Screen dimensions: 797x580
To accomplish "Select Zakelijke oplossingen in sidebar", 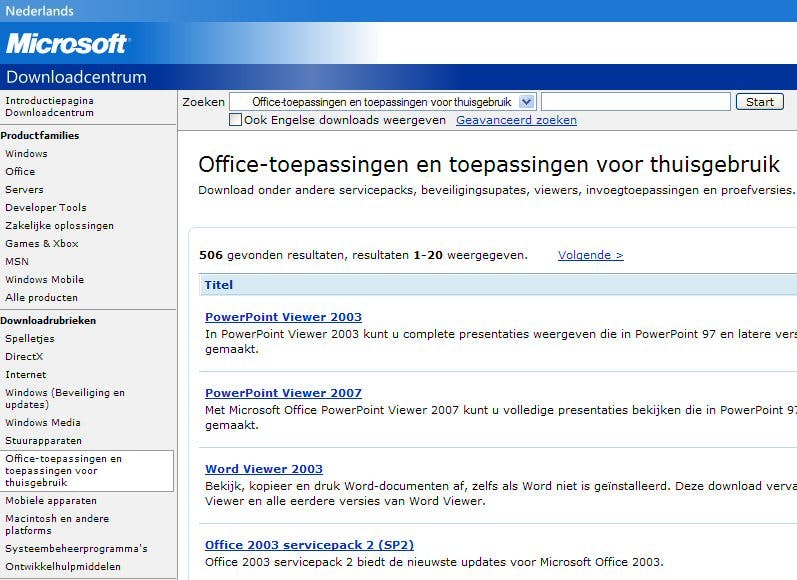I will click(x=59, y=226).
